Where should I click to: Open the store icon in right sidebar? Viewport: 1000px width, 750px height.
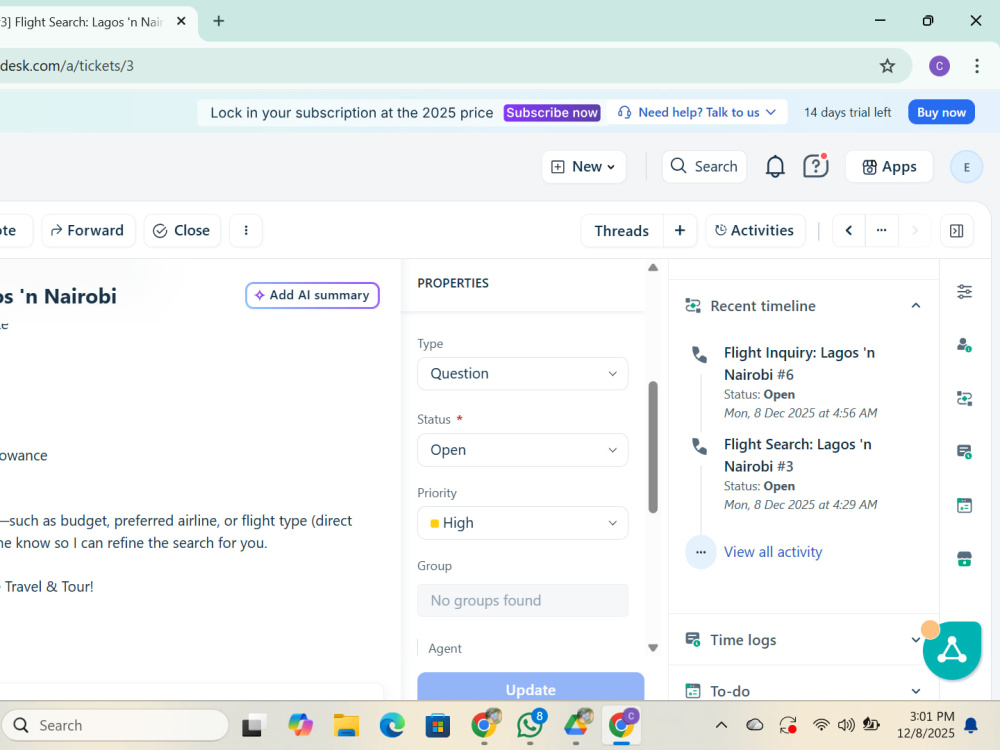(964, 559)
